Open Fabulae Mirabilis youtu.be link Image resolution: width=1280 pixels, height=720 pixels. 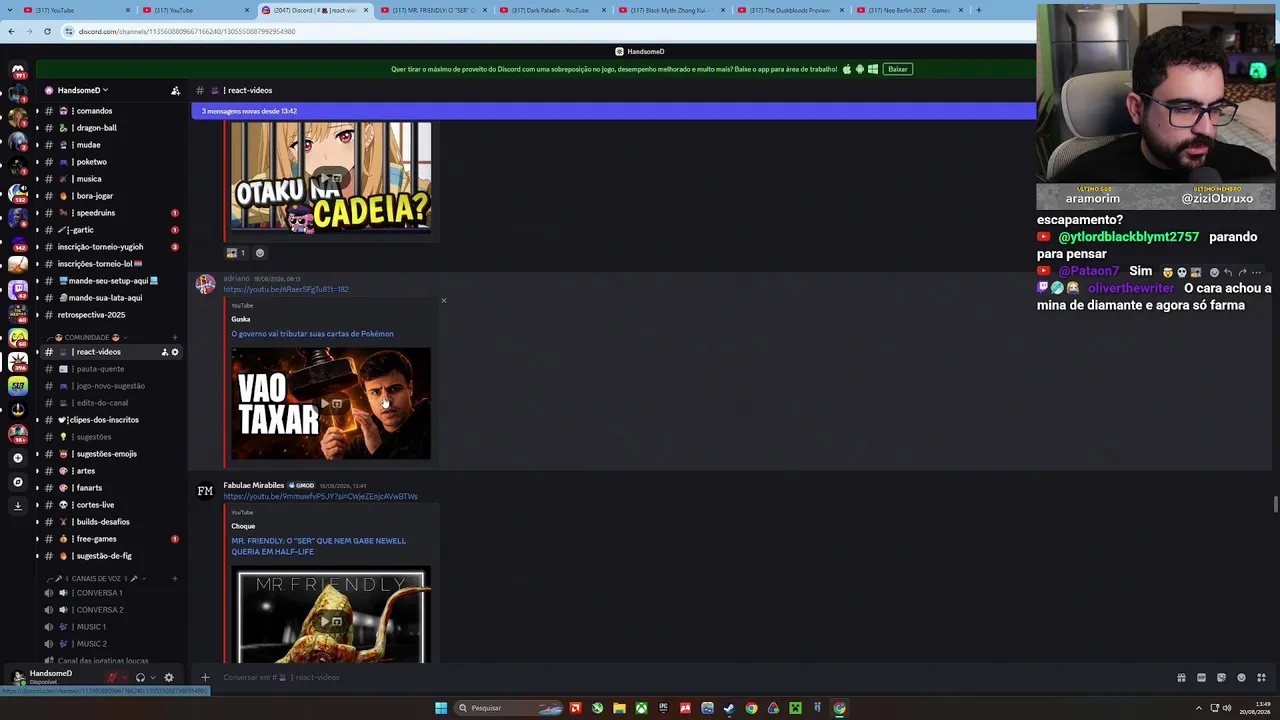click(x=320, y=497)
